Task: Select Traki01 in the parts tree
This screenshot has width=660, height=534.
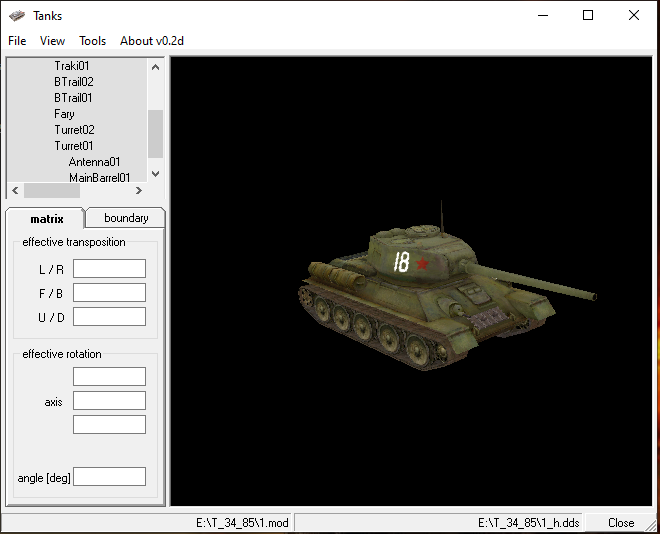Action: tap(72, 66)
